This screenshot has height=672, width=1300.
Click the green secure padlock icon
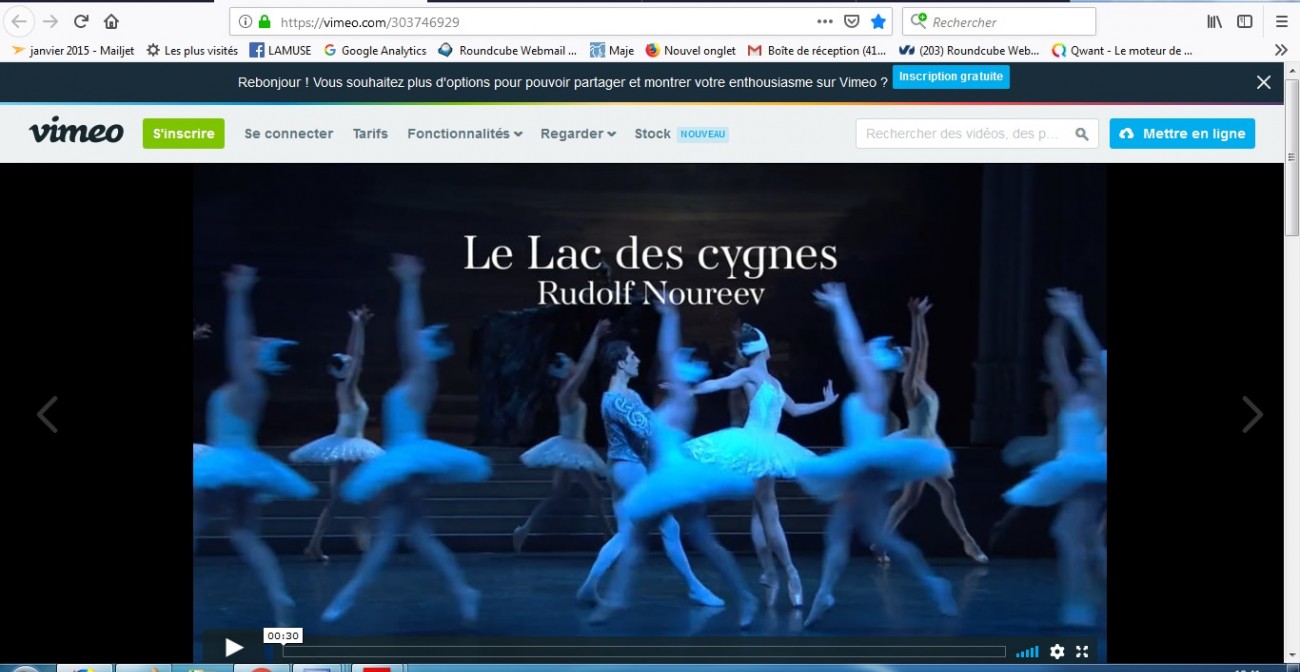(x=264, y=21)
